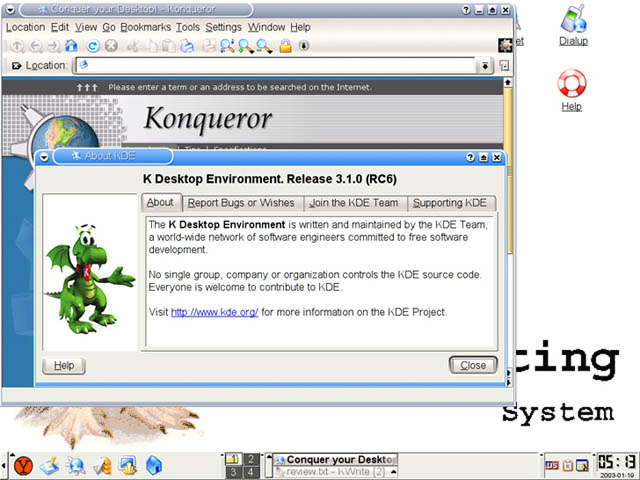Click the Security padlock icon
The image size is (640, 480).
pos(286,46)
